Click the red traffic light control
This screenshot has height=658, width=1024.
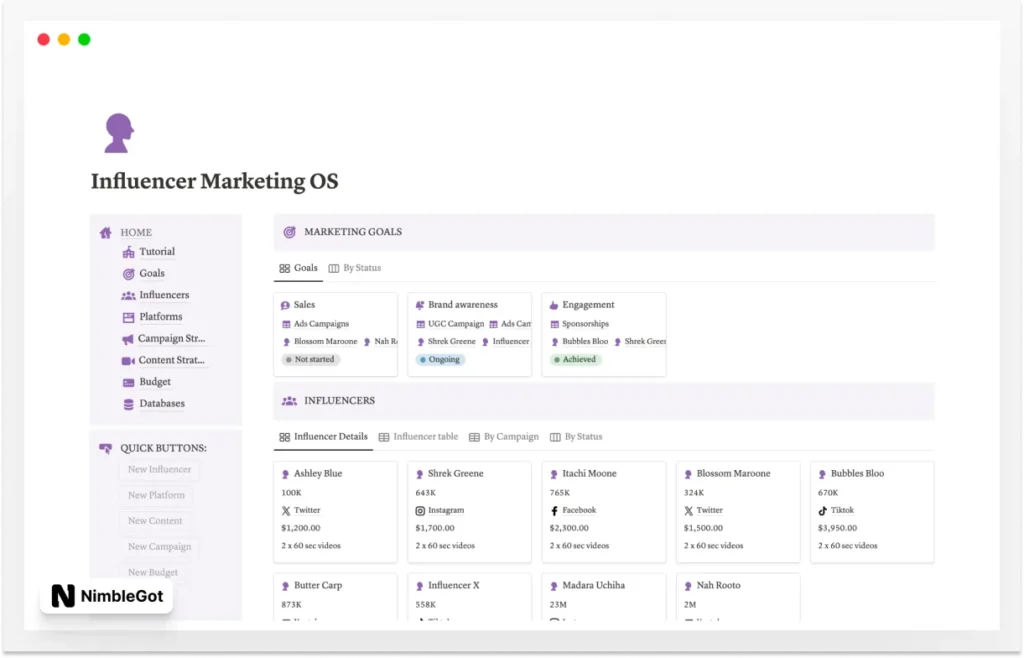pos(43,39)
